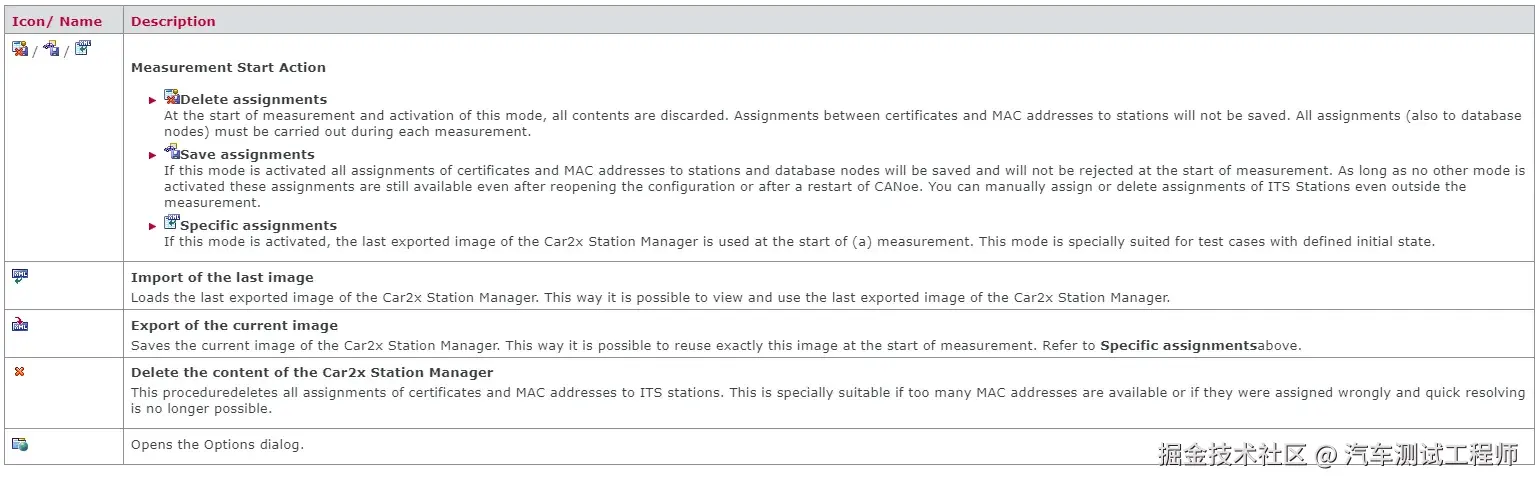Image resolution: width=1535 pixels, height=485 pixels.
Task: Click the Export of the current image icon
Action: [x=20, y=324]
